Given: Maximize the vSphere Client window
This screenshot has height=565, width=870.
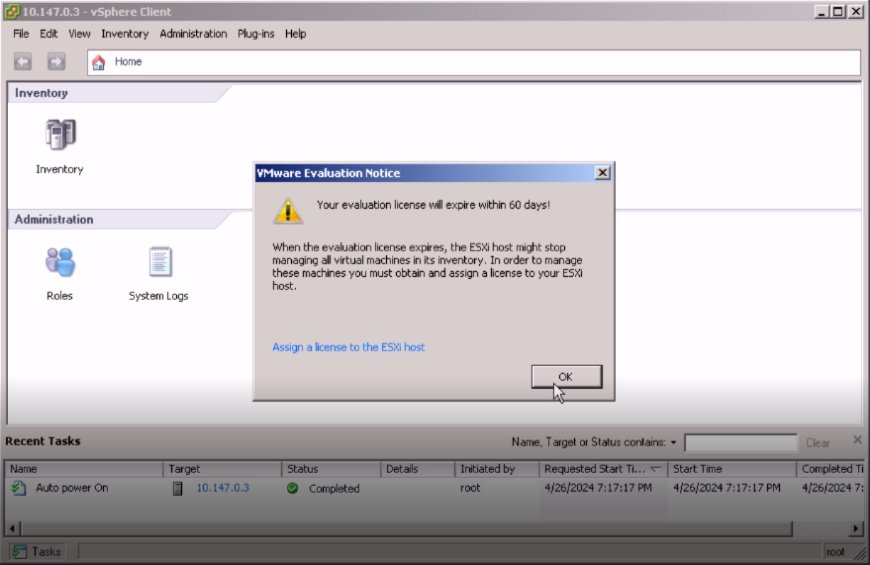Looking at the screenshot, I should coord(838,11).
